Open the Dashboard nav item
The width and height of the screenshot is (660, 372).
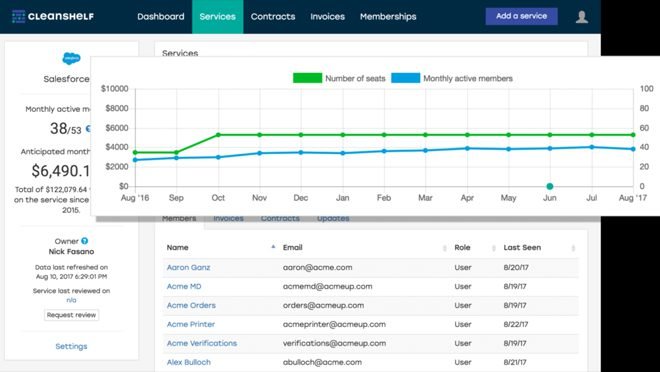[x=161, y=17]
